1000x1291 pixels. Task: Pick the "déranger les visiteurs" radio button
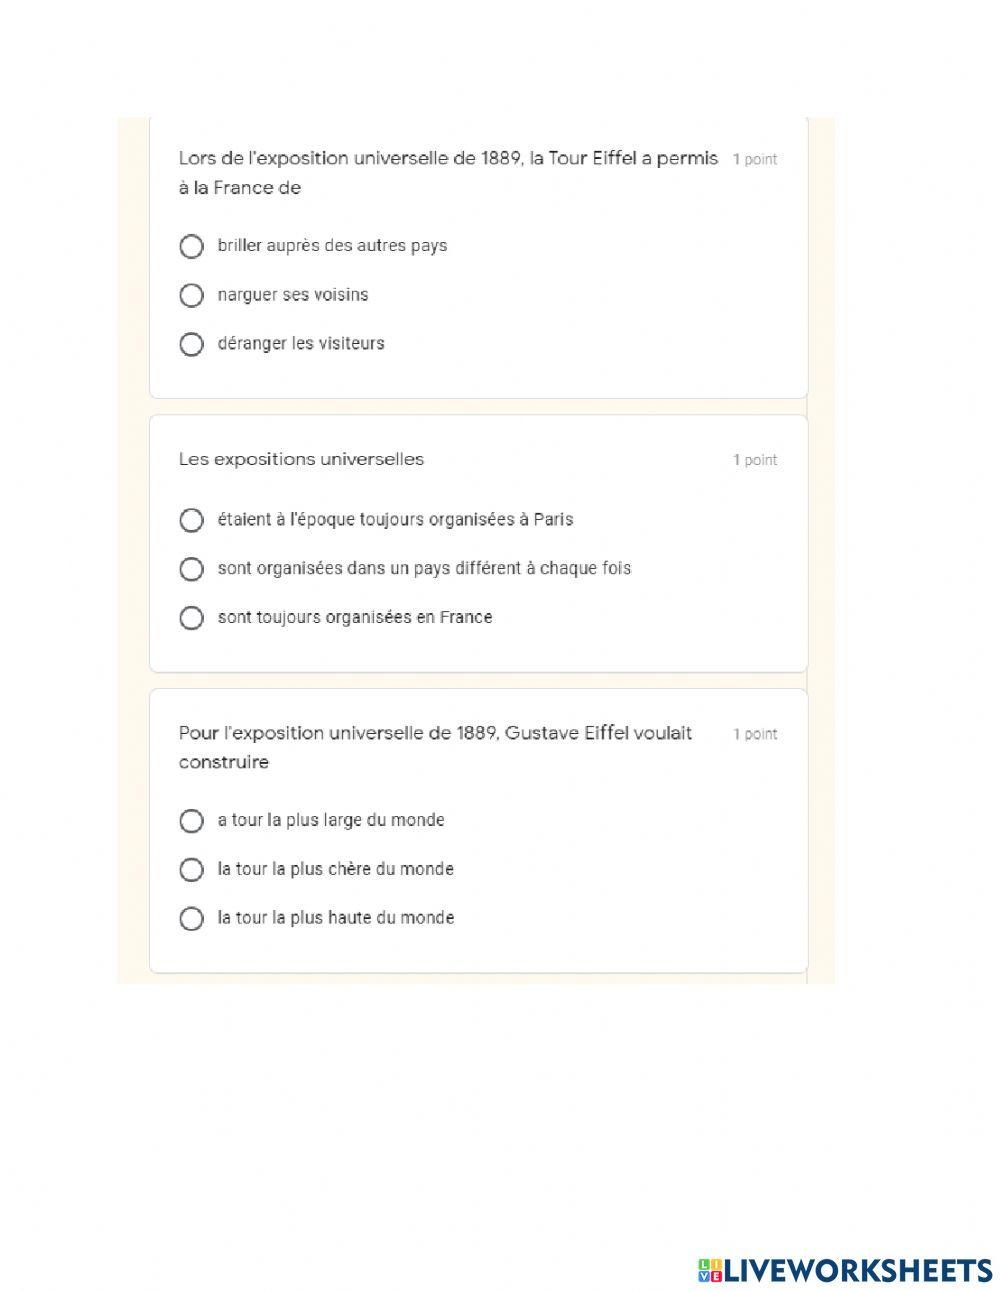pos(191,344)
